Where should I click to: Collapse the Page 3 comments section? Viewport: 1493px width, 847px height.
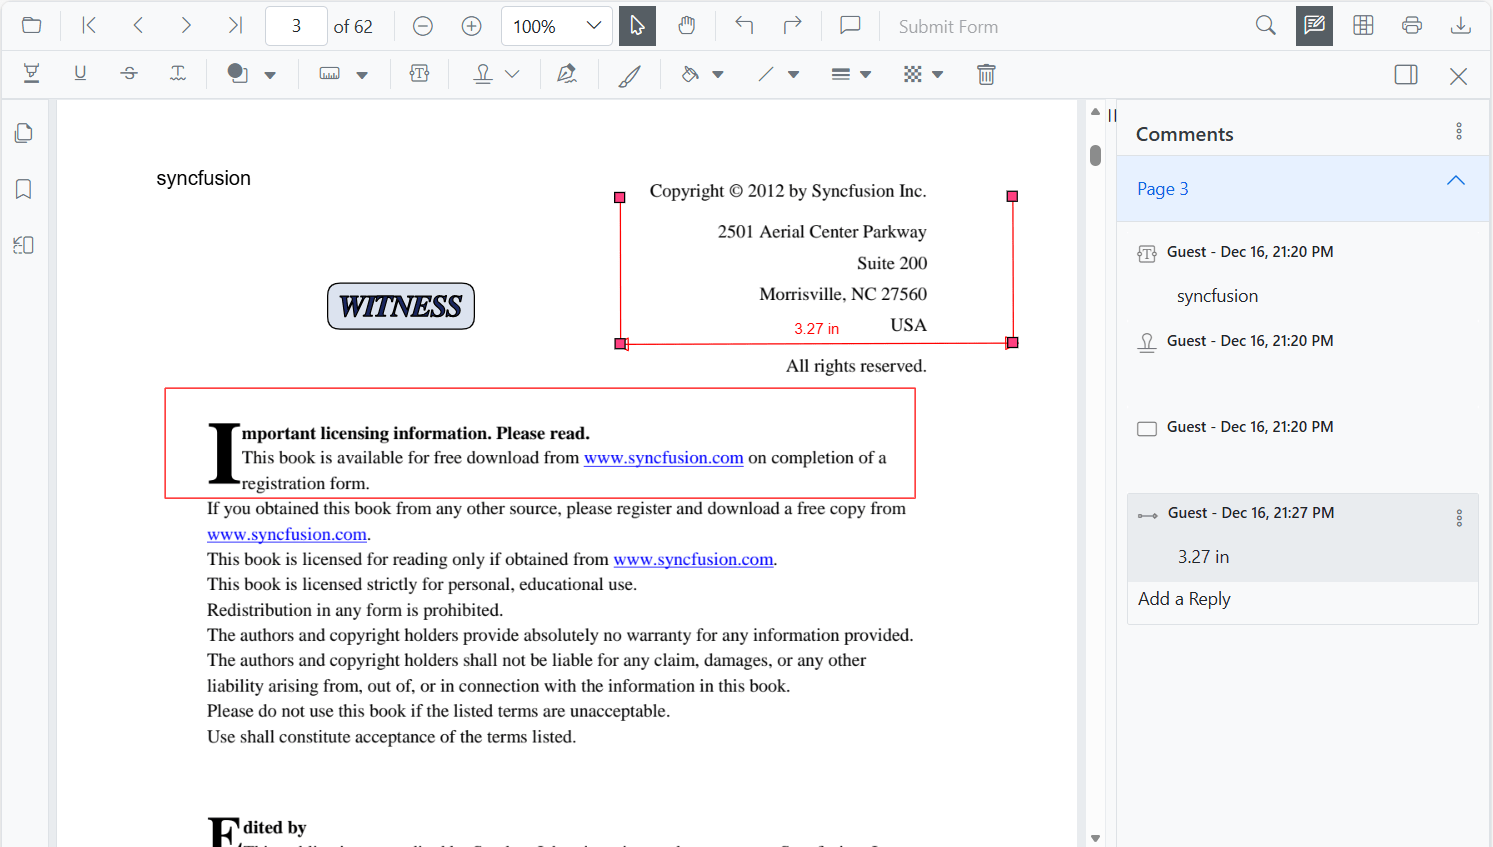pos(1455,181)
